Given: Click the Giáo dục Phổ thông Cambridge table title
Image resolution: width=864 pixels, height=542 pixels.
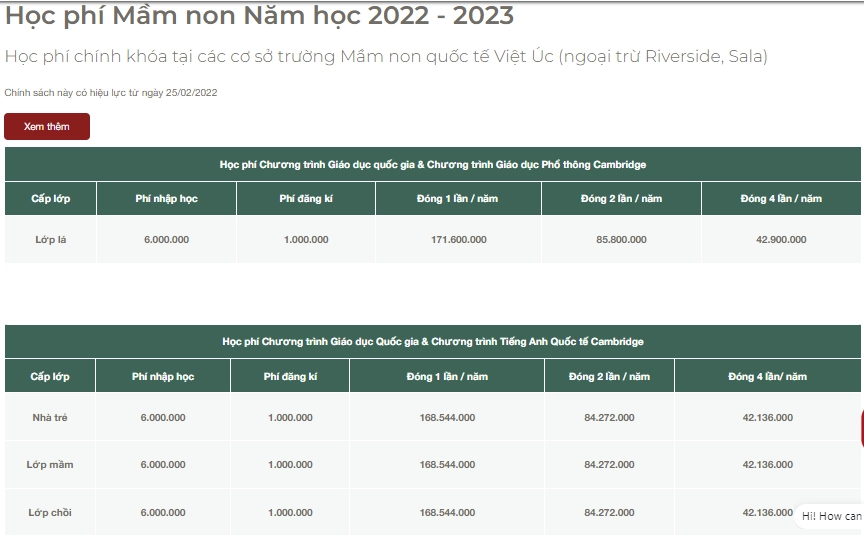Looking at the screenshot, I should (432, 164).
